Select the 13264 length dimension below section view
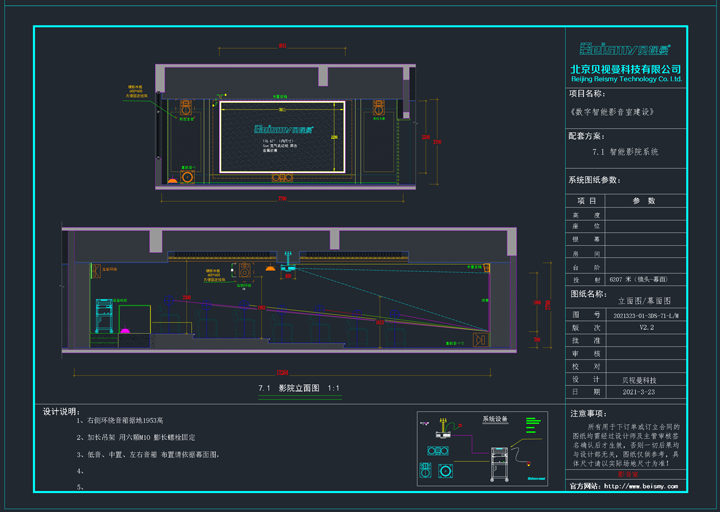 click(x=282, y=372)
